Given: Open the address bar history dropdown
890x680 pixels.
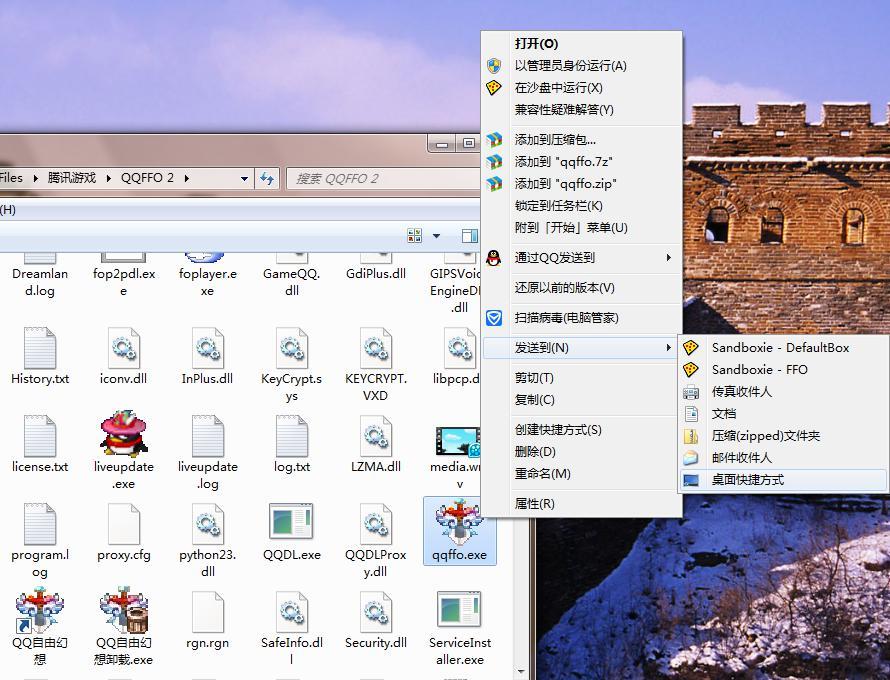Looking at the screenshot, I should coord(244,178).
